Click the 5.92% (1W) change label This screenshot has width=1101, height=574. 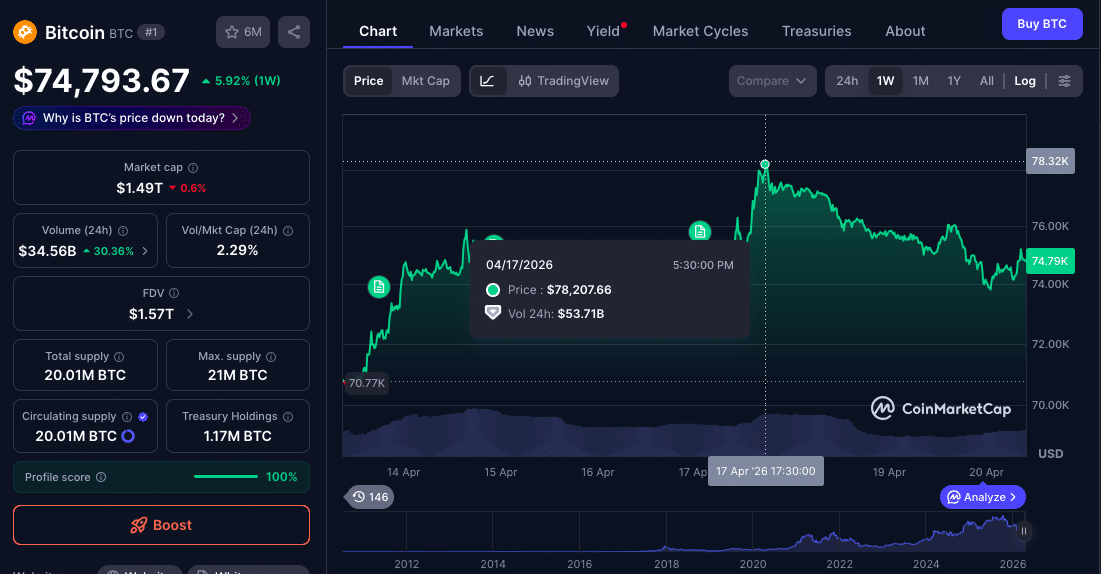point(241,81)
